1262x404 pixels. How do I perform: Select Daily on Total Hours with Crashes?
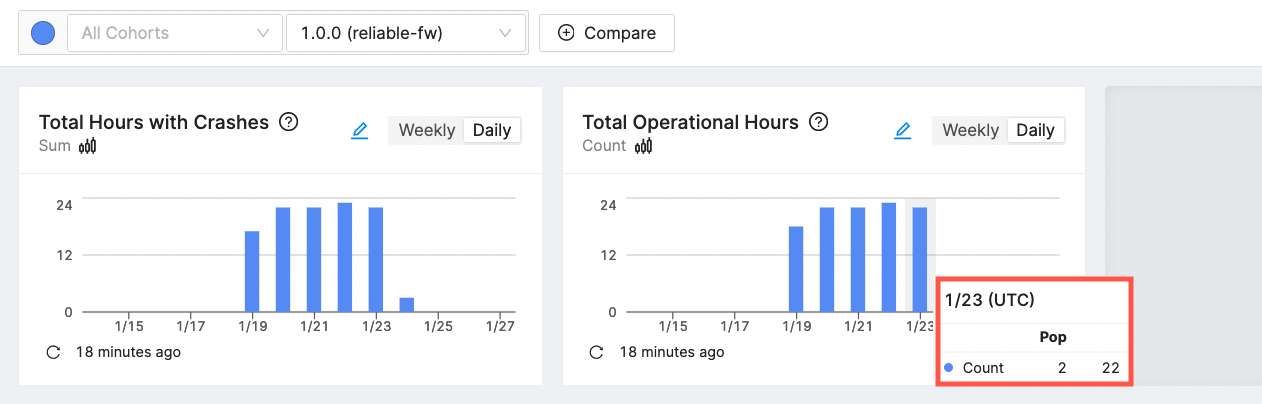click(x=492, y=130)
